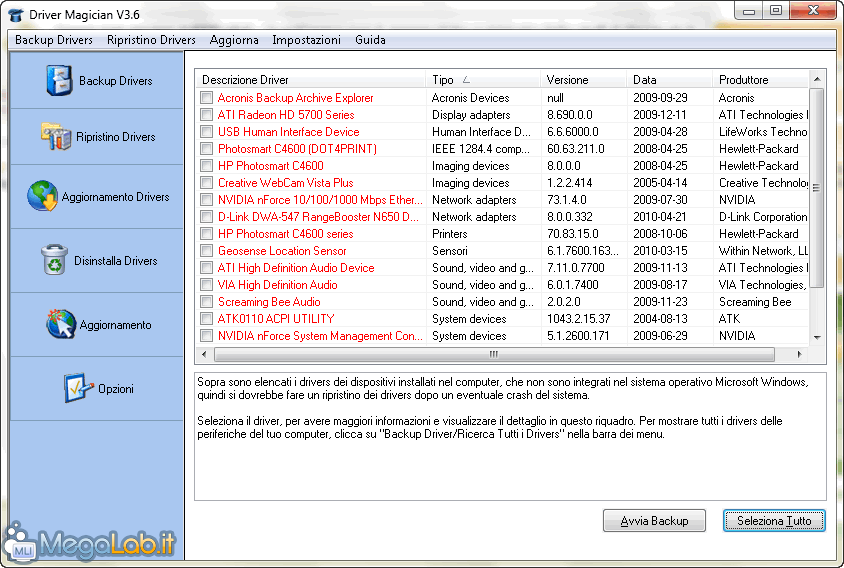This screenshot has width=844, height=568.
Task: Open the Impostazioni menu
Action: pos(306,40)
